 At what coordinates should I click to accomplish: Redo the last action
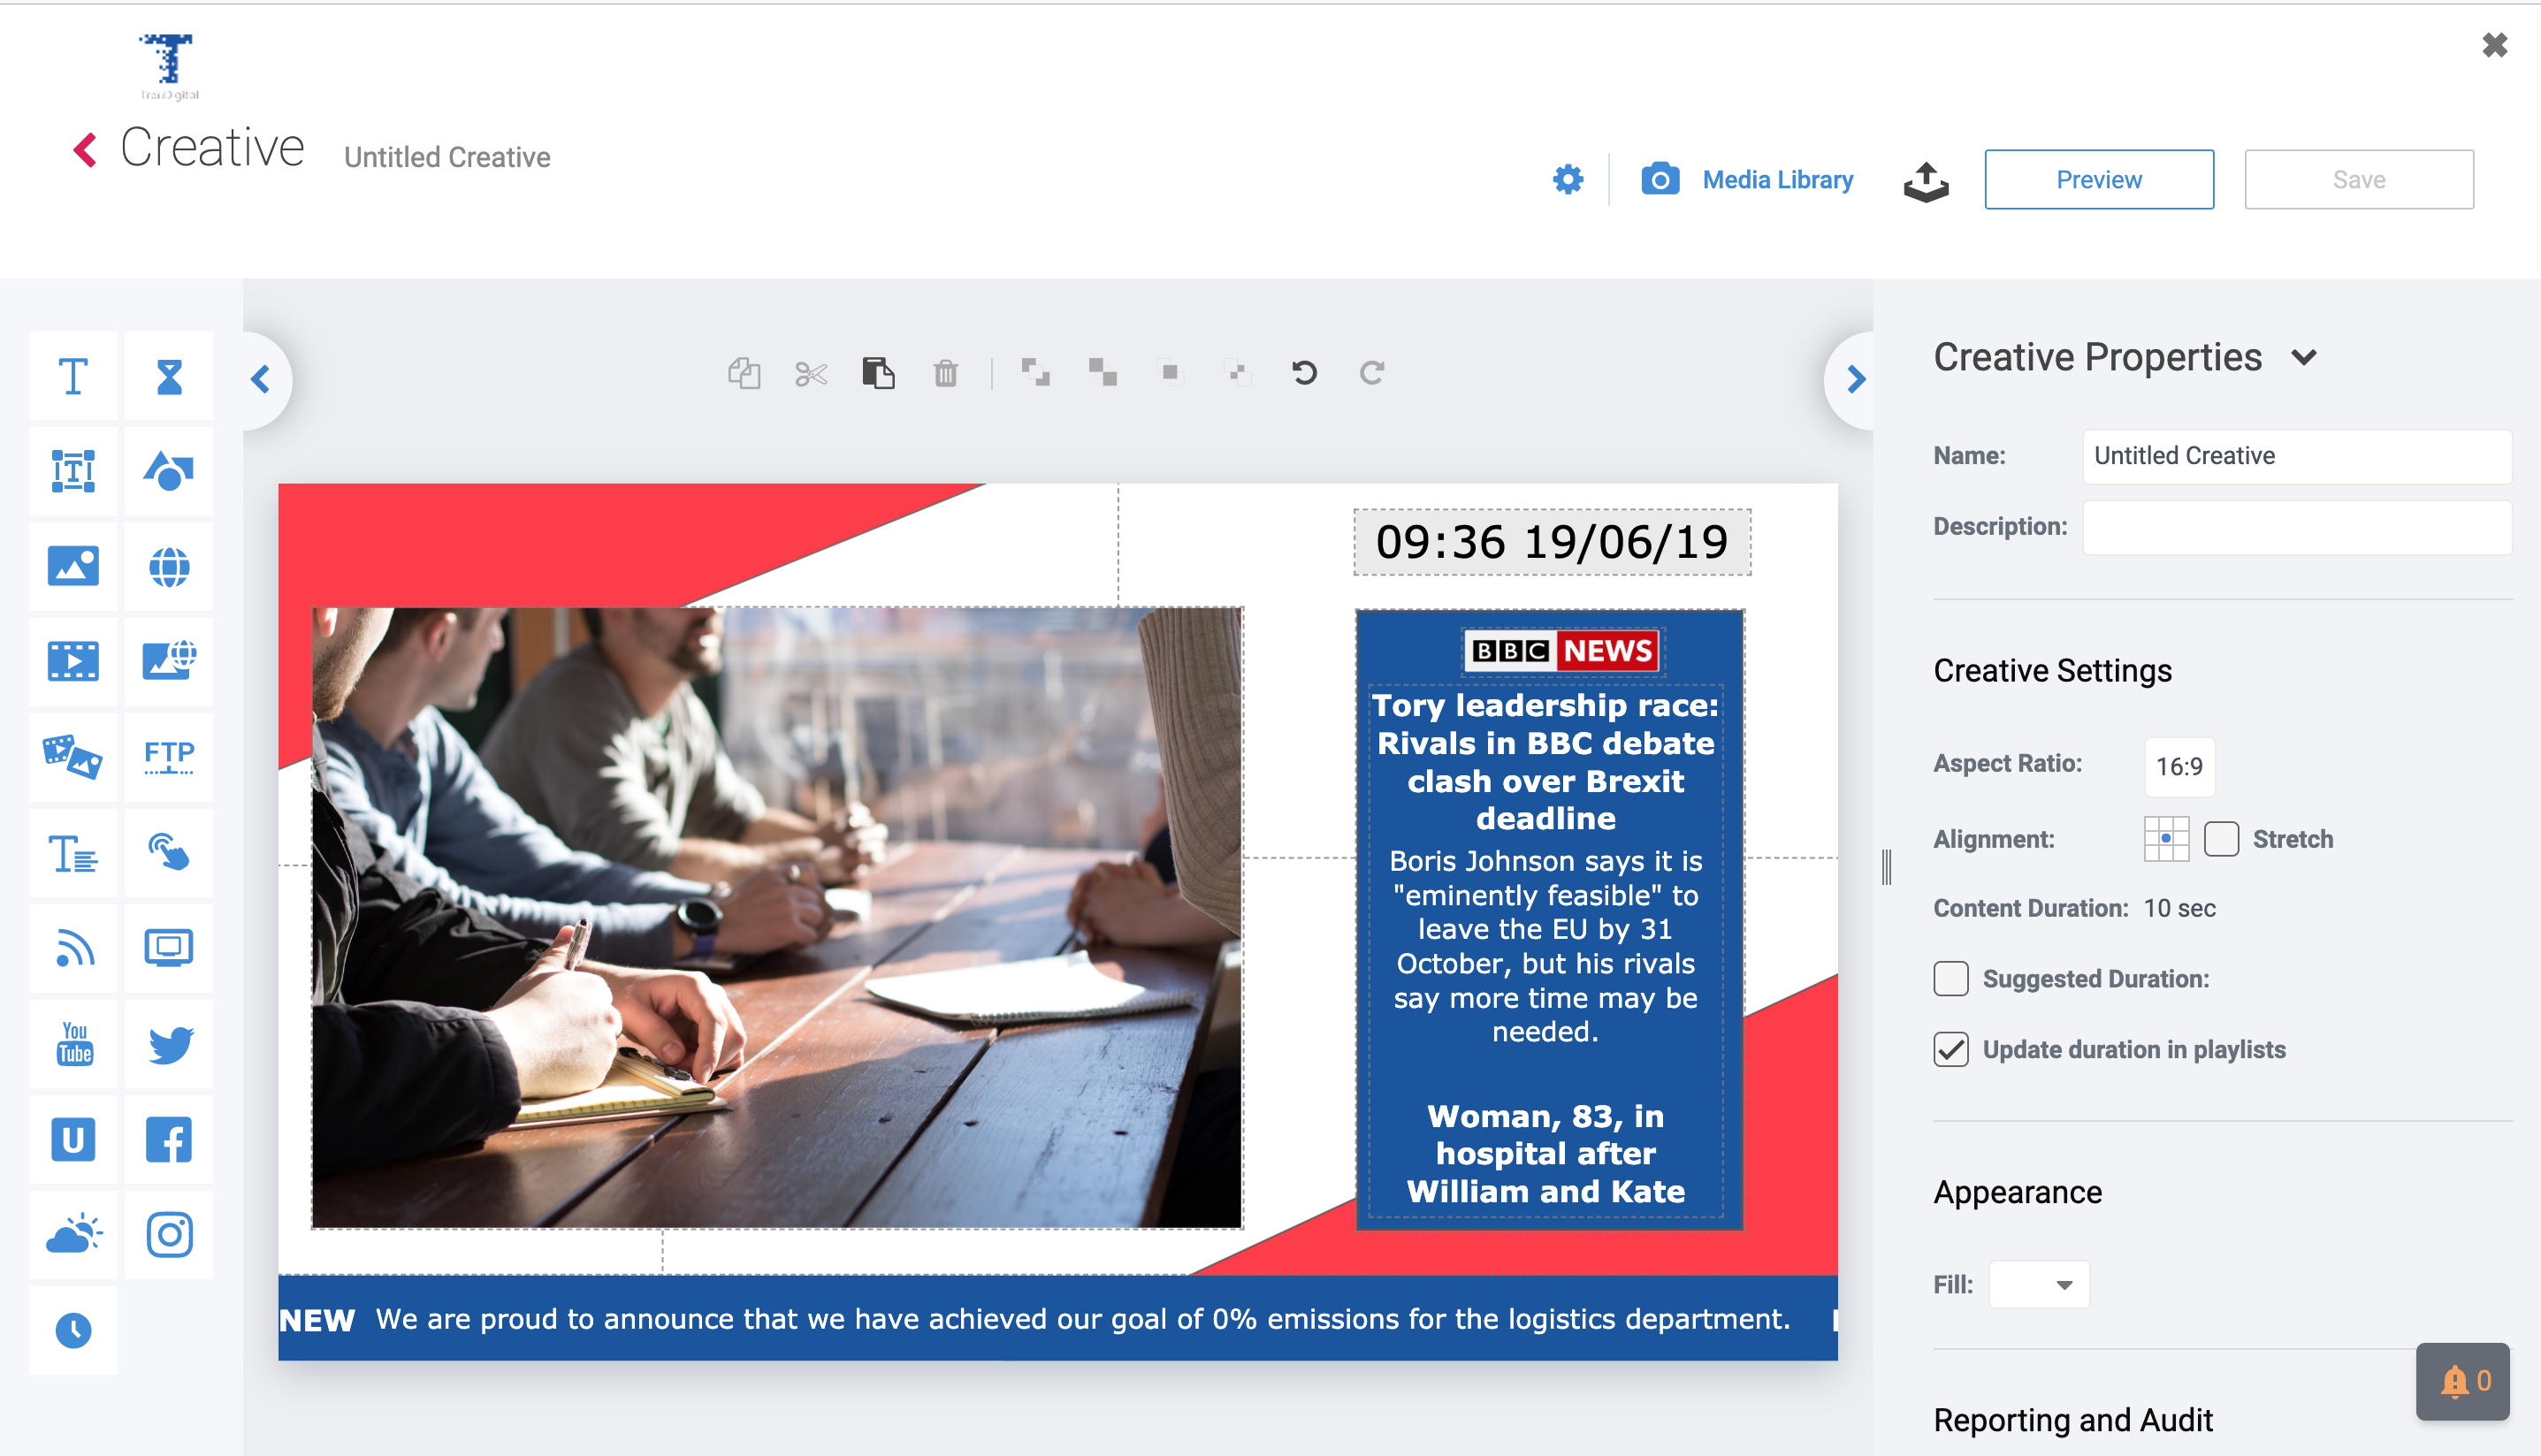1371,373
